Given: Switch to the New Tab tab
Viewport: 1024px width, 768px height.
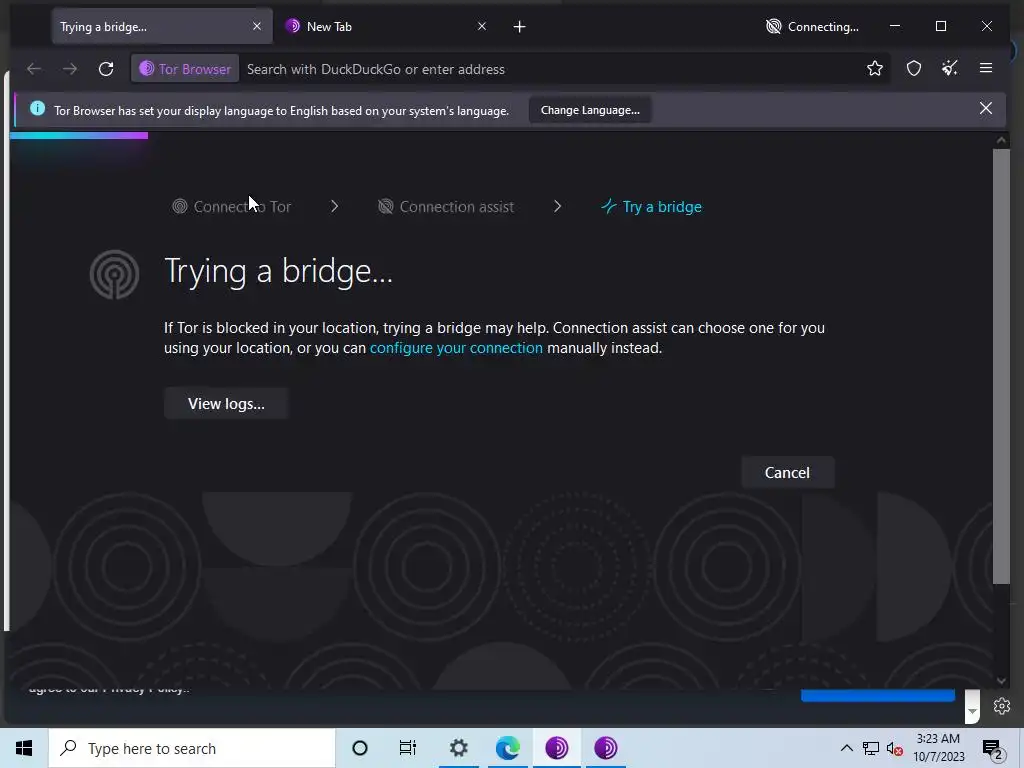Looking at the screenshot, I should 387,26.
